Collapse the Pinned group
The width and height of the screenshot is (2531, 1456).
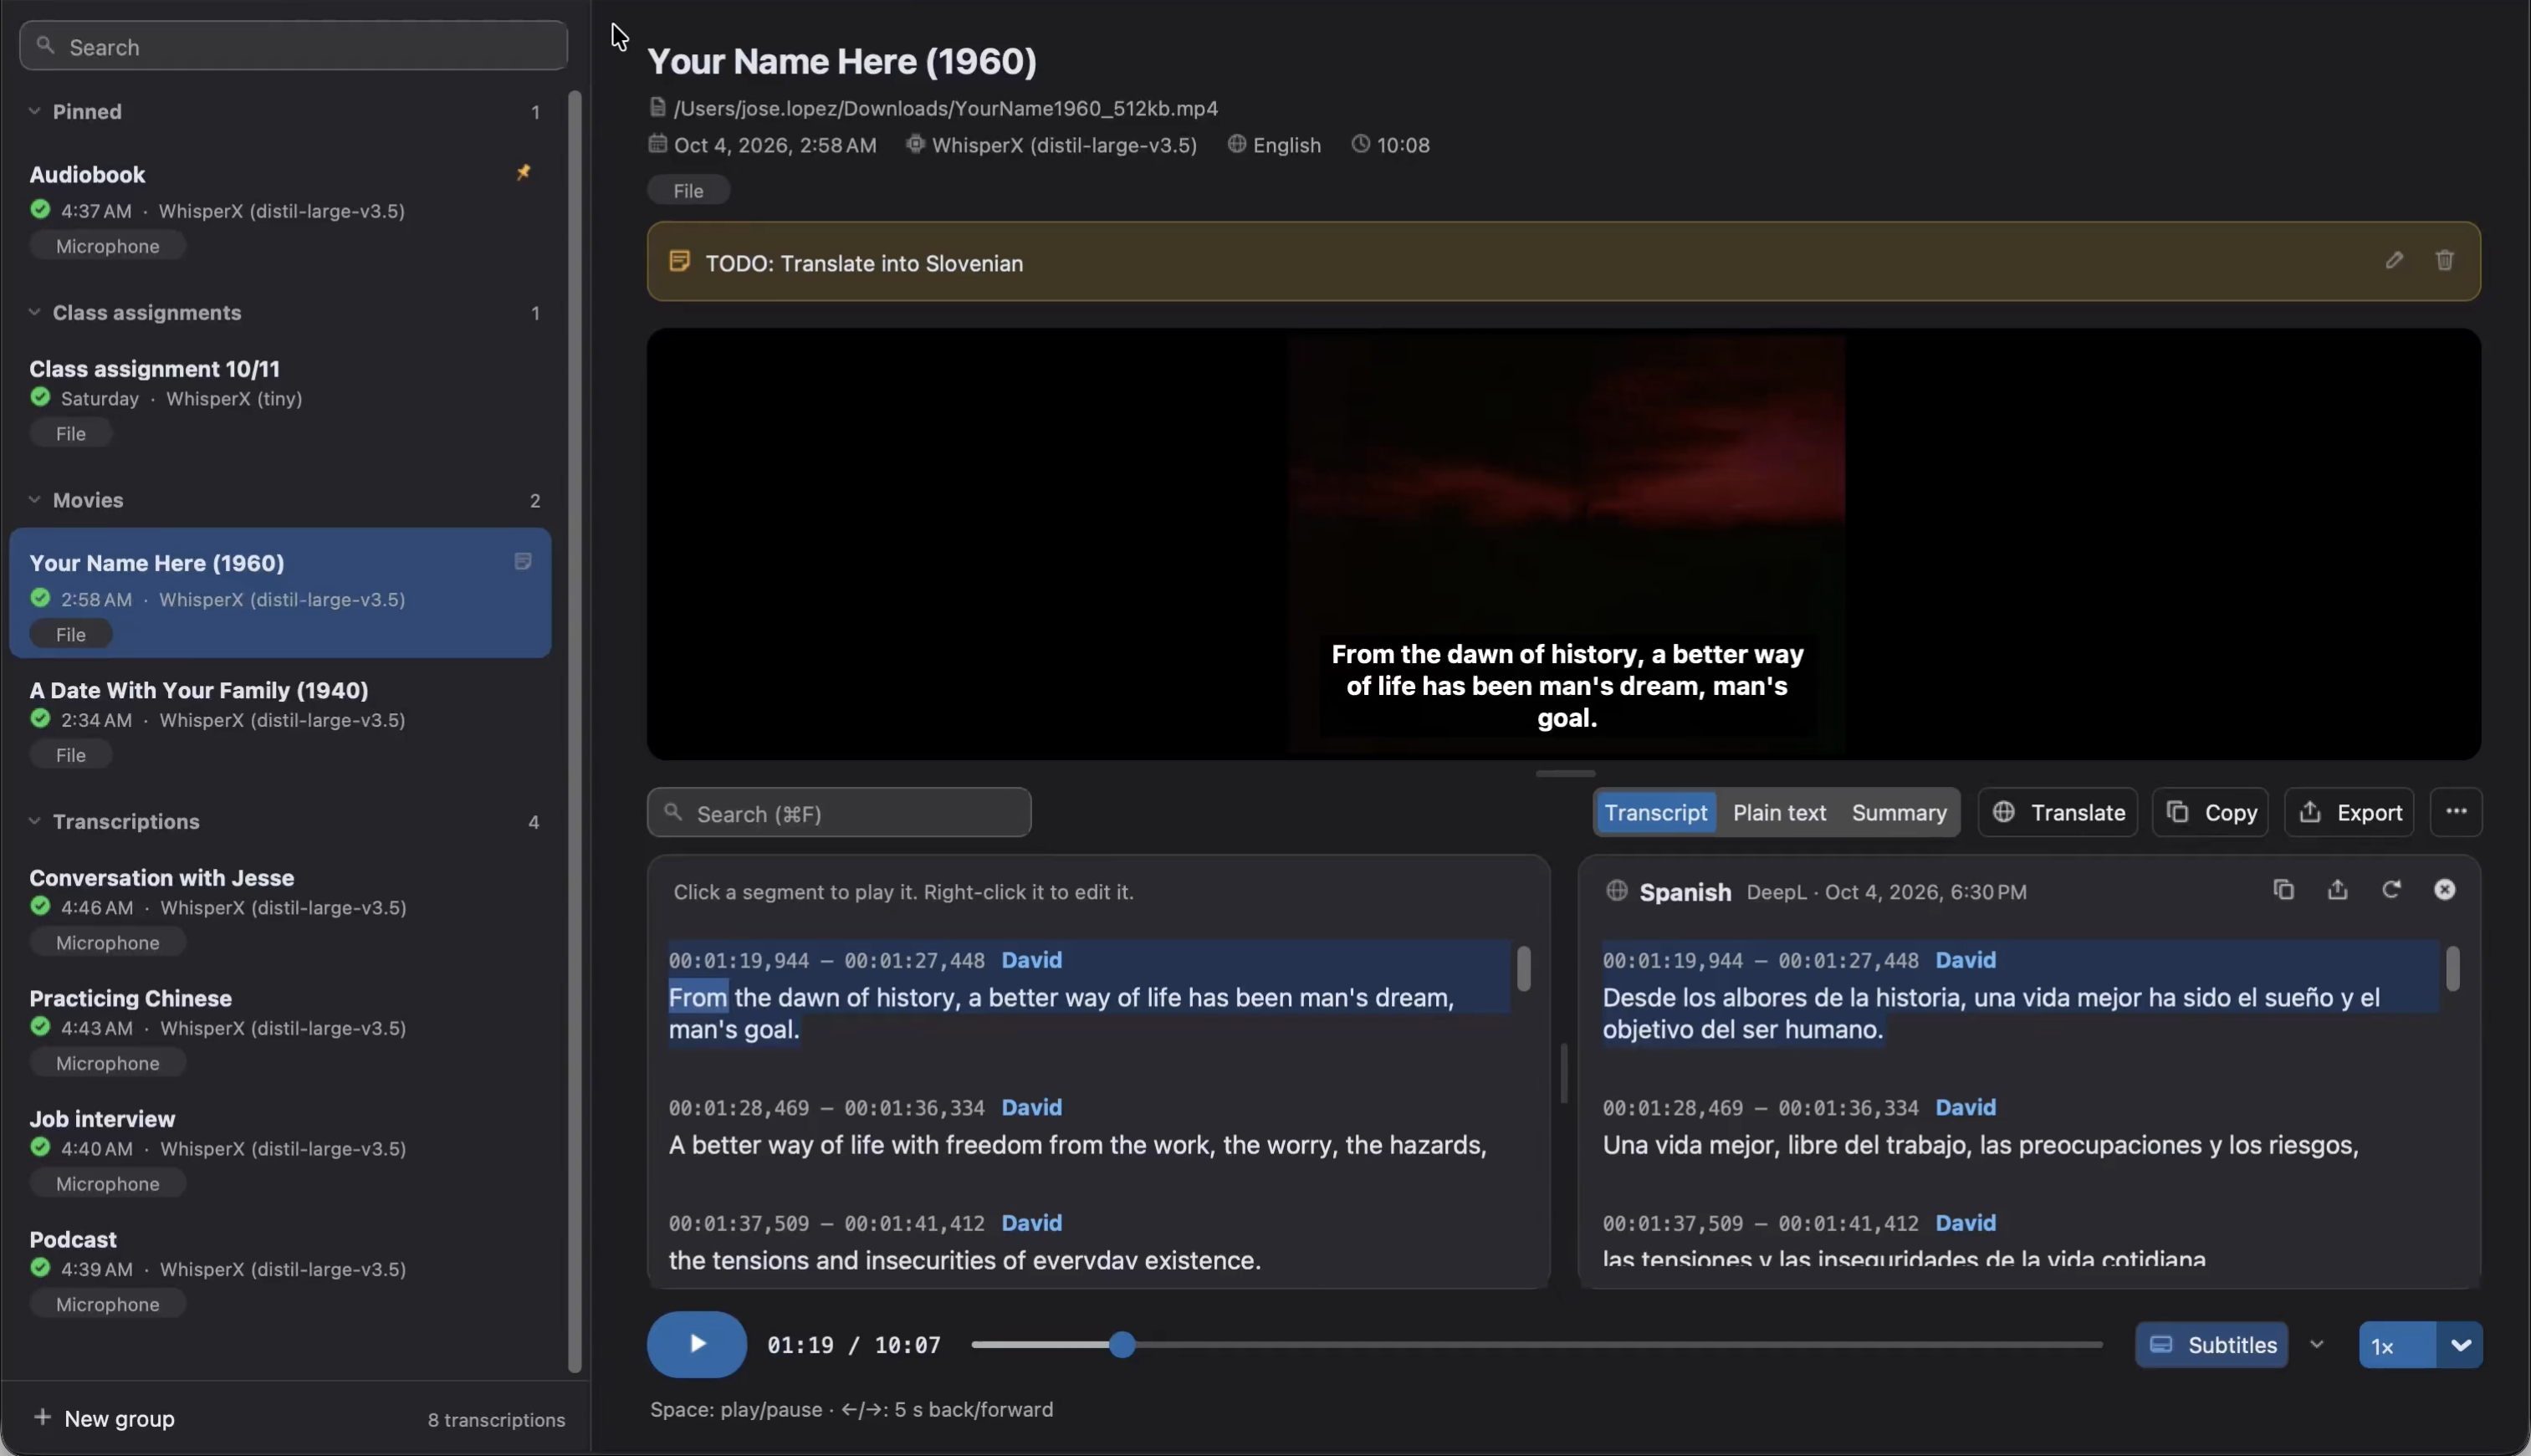point(34,111)
